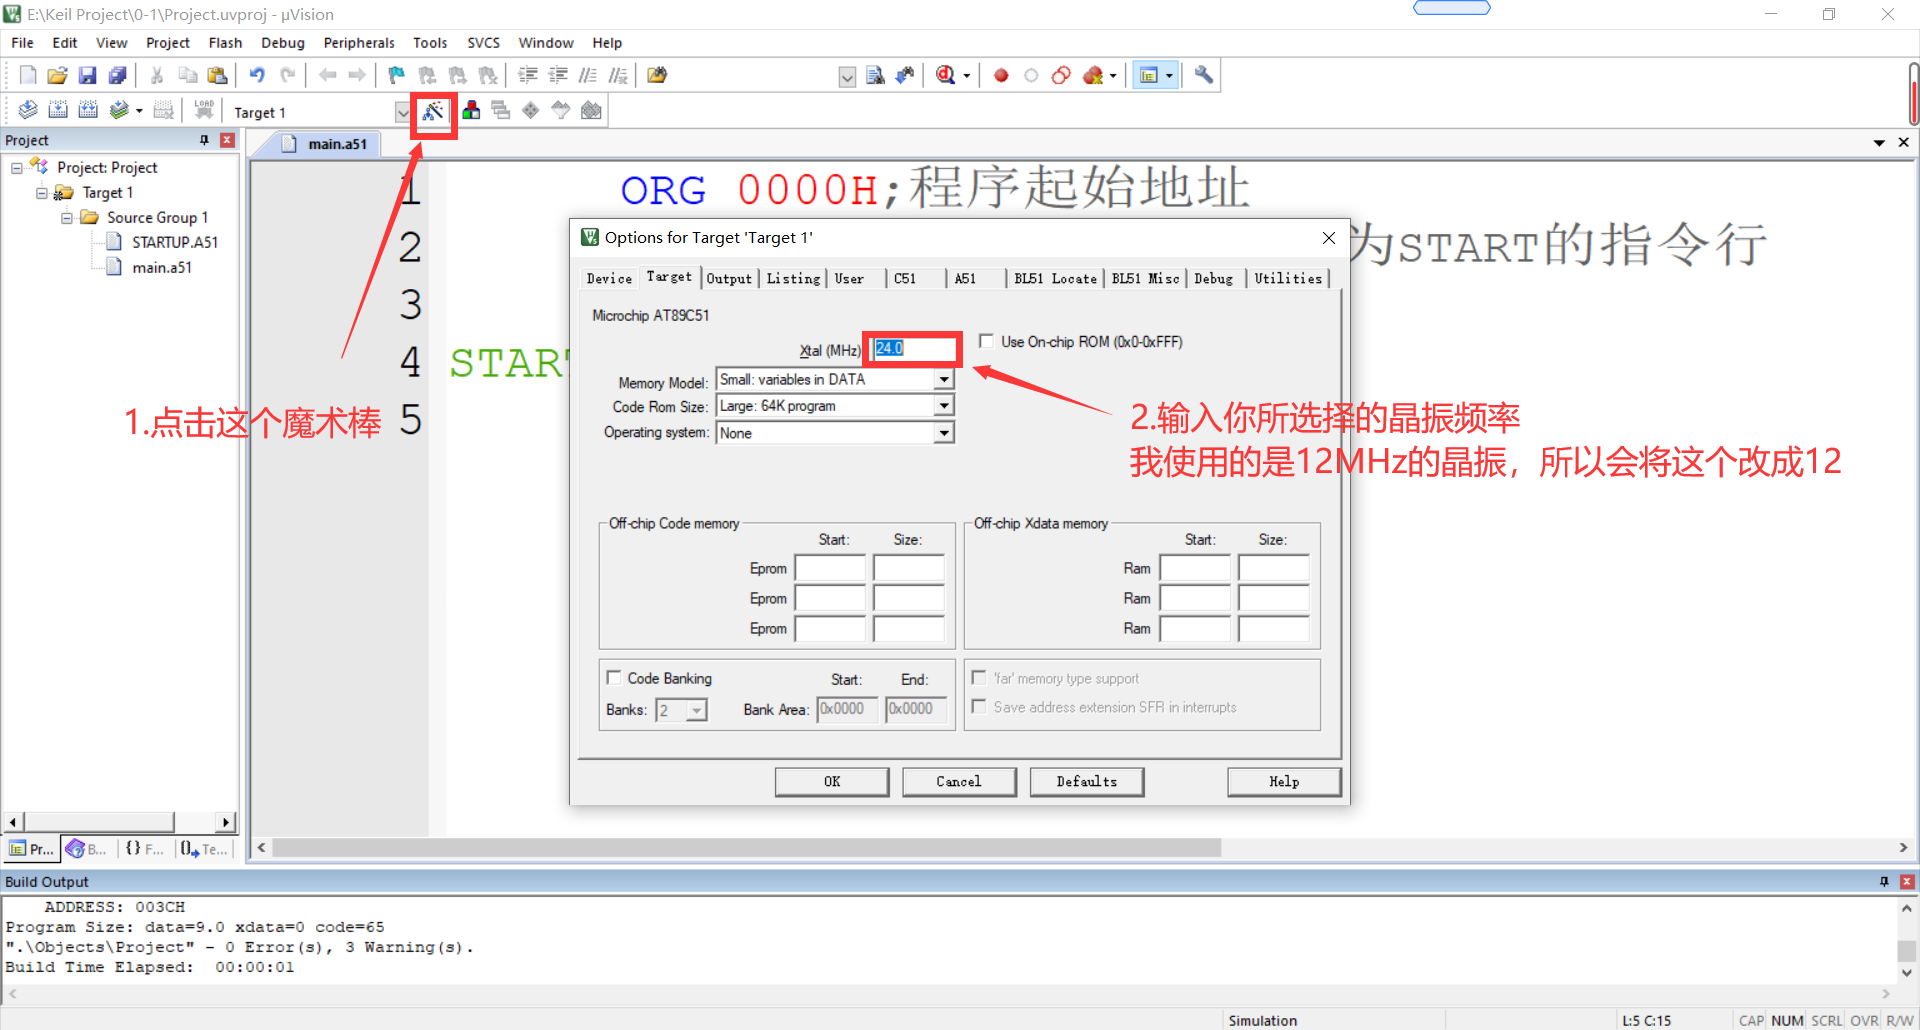Collapse the Source Group 1 node
This screenshot has width=1920, height=1030.
pos(67,218)
